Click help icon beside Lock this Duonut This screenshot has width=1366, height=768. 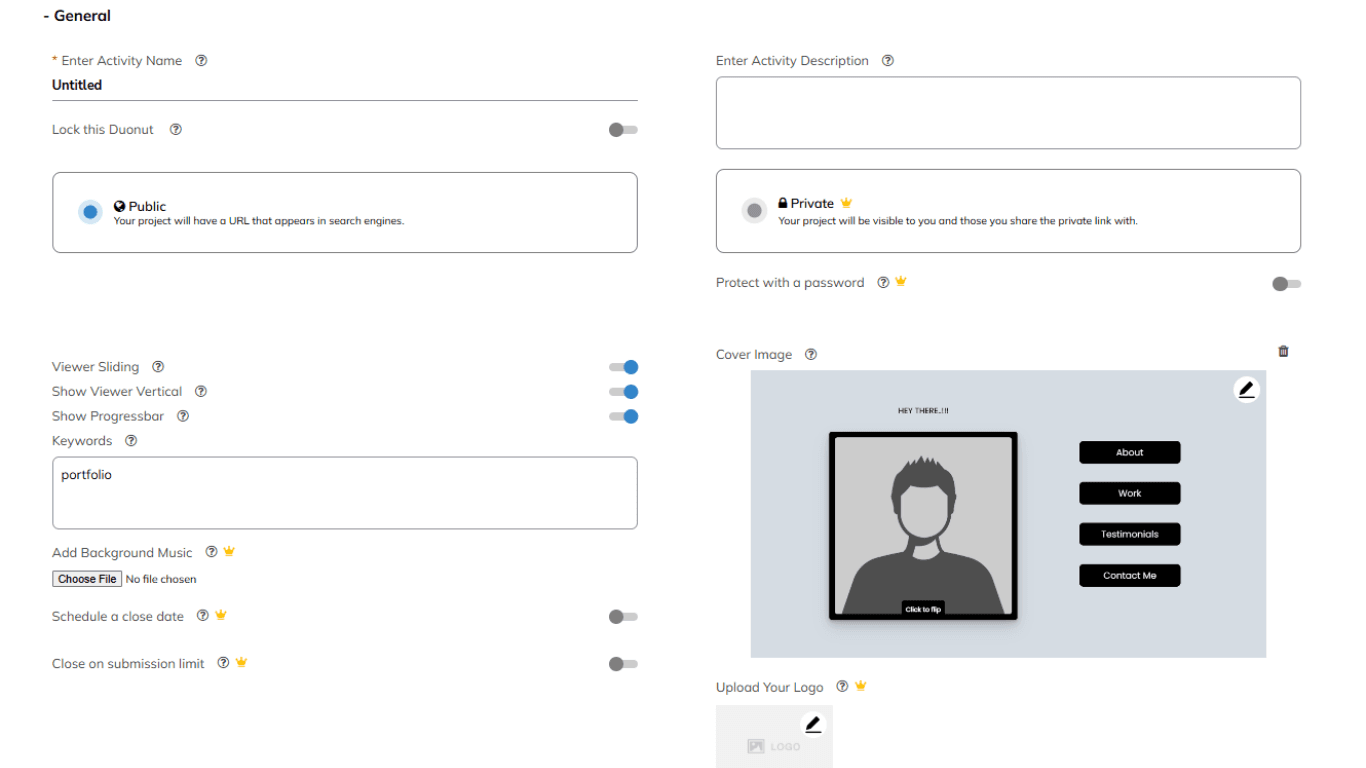pyautogui.click(x=176, y=130)
